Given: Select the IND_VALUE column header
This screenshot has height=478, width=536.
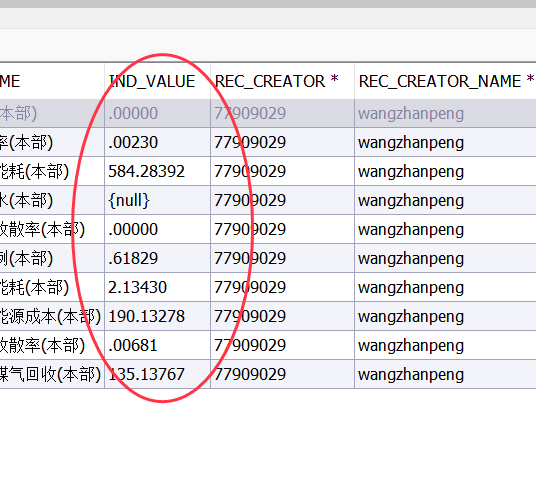Looking at the screenshot, I should tap(158, 81).
